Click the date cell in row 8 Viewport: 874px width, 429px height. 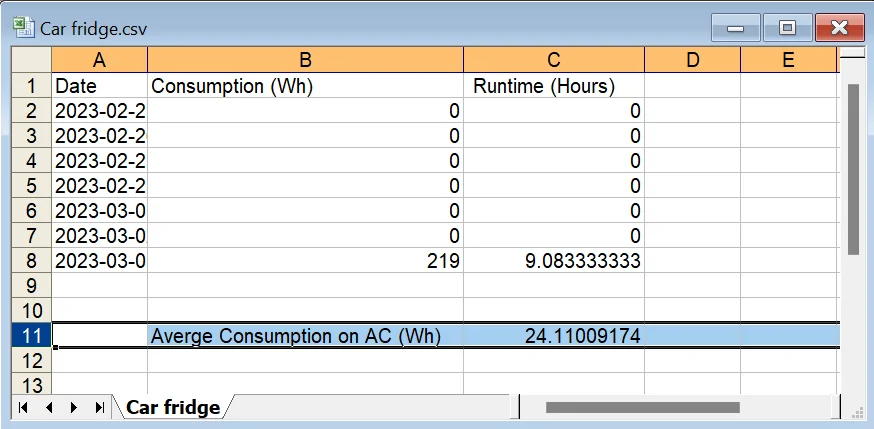pyautogui.click(x=99, y=261)
